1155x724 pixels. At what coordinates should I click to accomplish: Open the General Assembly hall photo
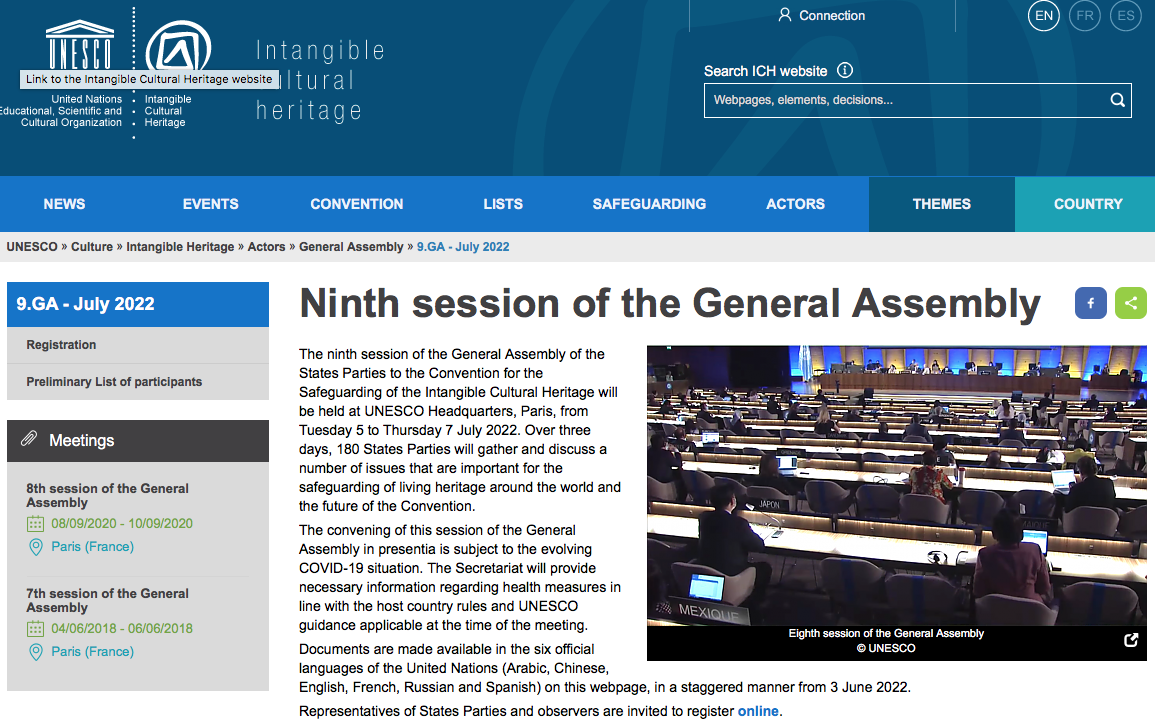(896, 485)
